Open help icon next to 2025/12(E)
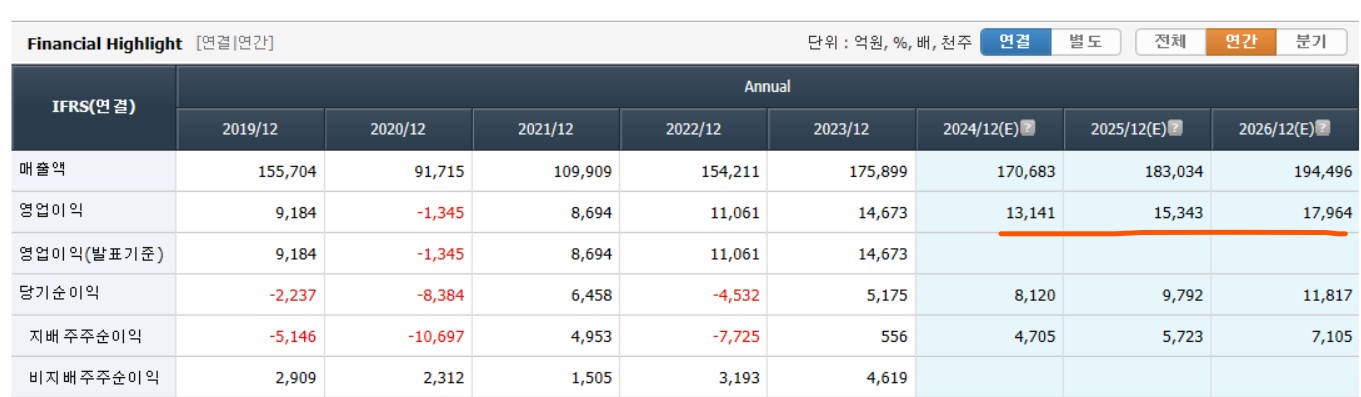The height and width of the screenshot is (397, 1361). tap(1175, 129)
